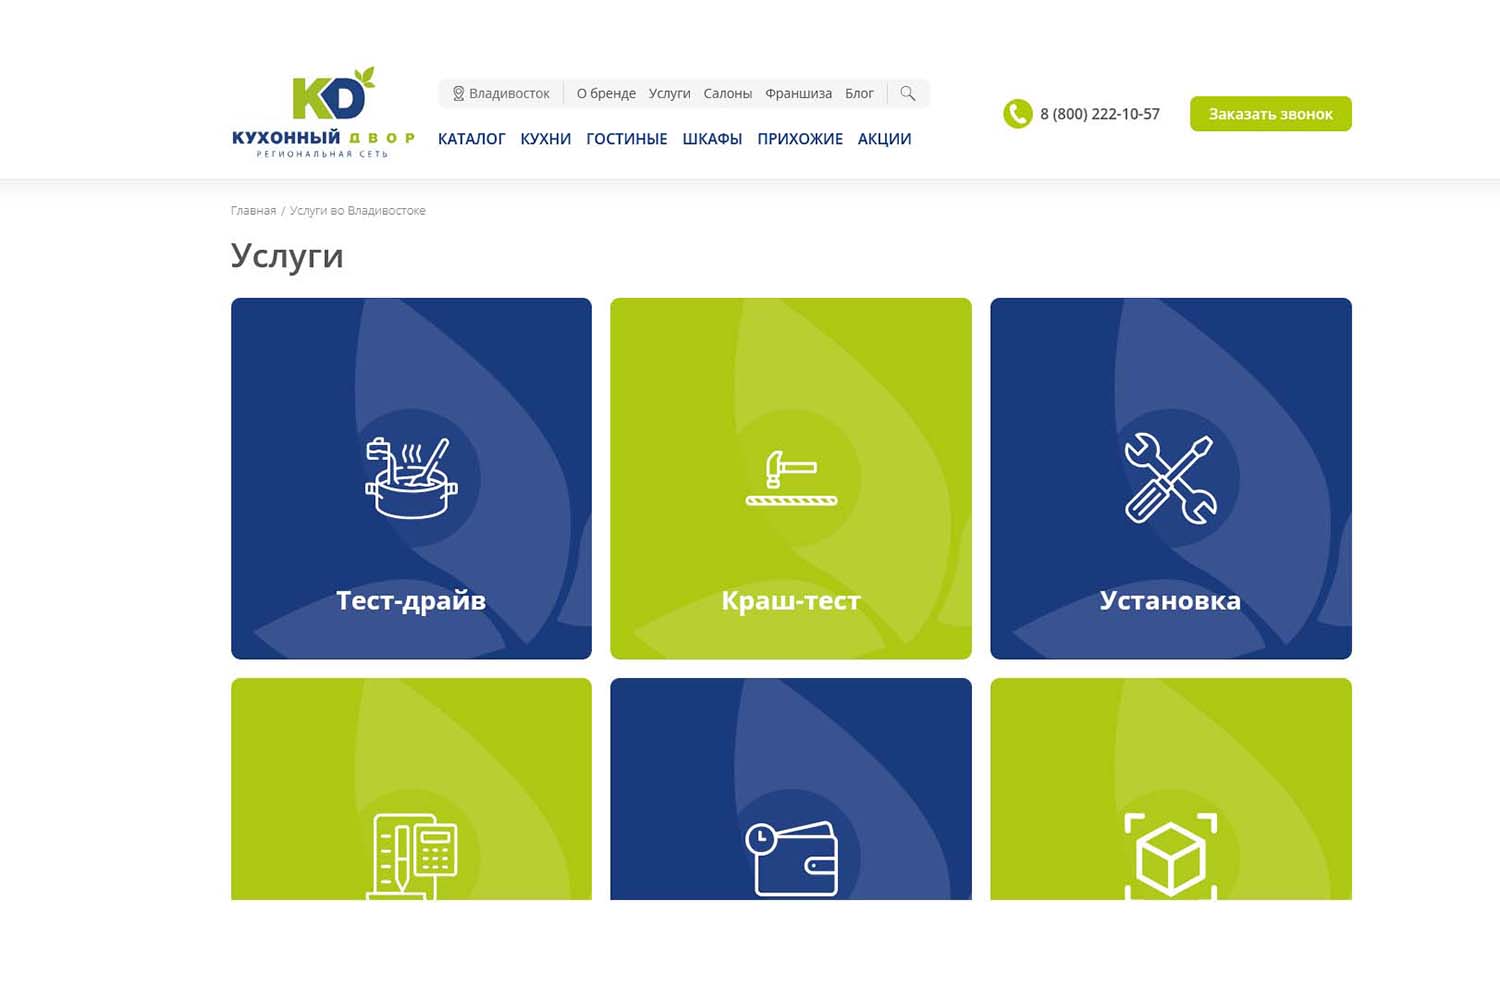The width and height of the screenshot is (1500, 999).
Task: Call phone number 8 (800) 222-10-57
Action: (x=1099, y=114)
